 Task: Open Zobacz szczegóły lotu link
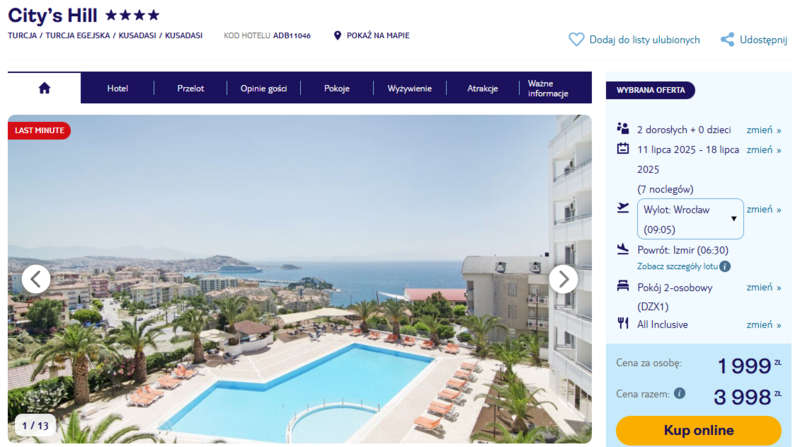coord(678,266)
